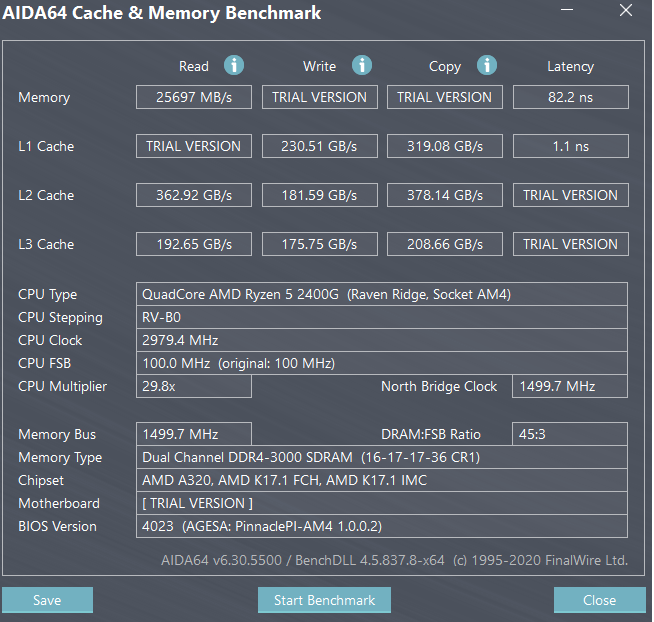Screen dimensions: 654x622
Task: Start the benchmark
Action: coord(324,600)
